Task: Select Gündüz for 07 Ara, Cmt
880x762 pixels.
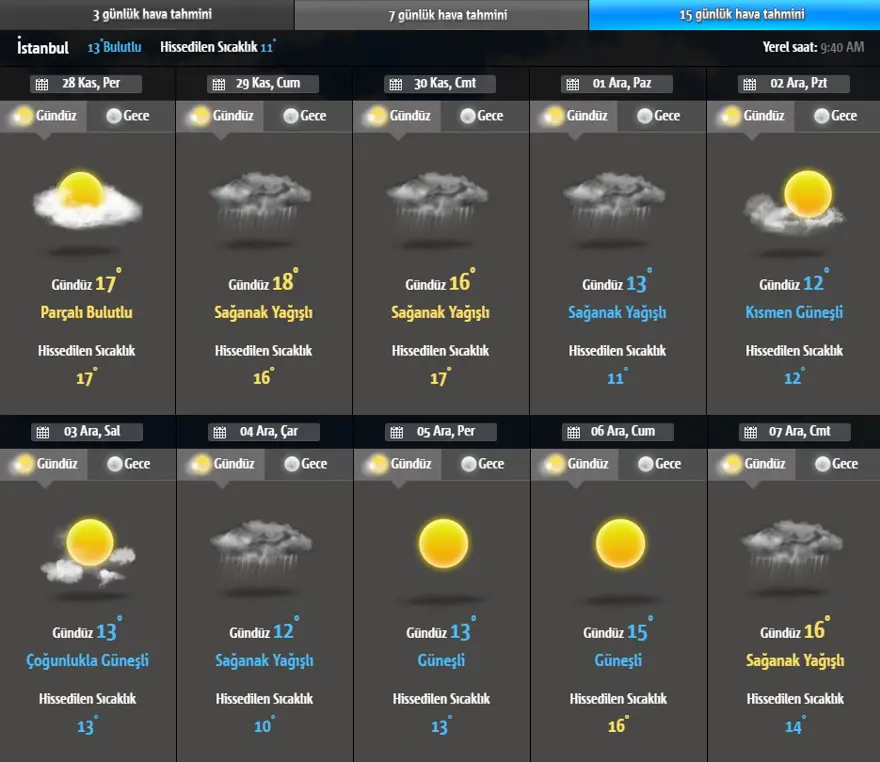Action: pos(752,464)
